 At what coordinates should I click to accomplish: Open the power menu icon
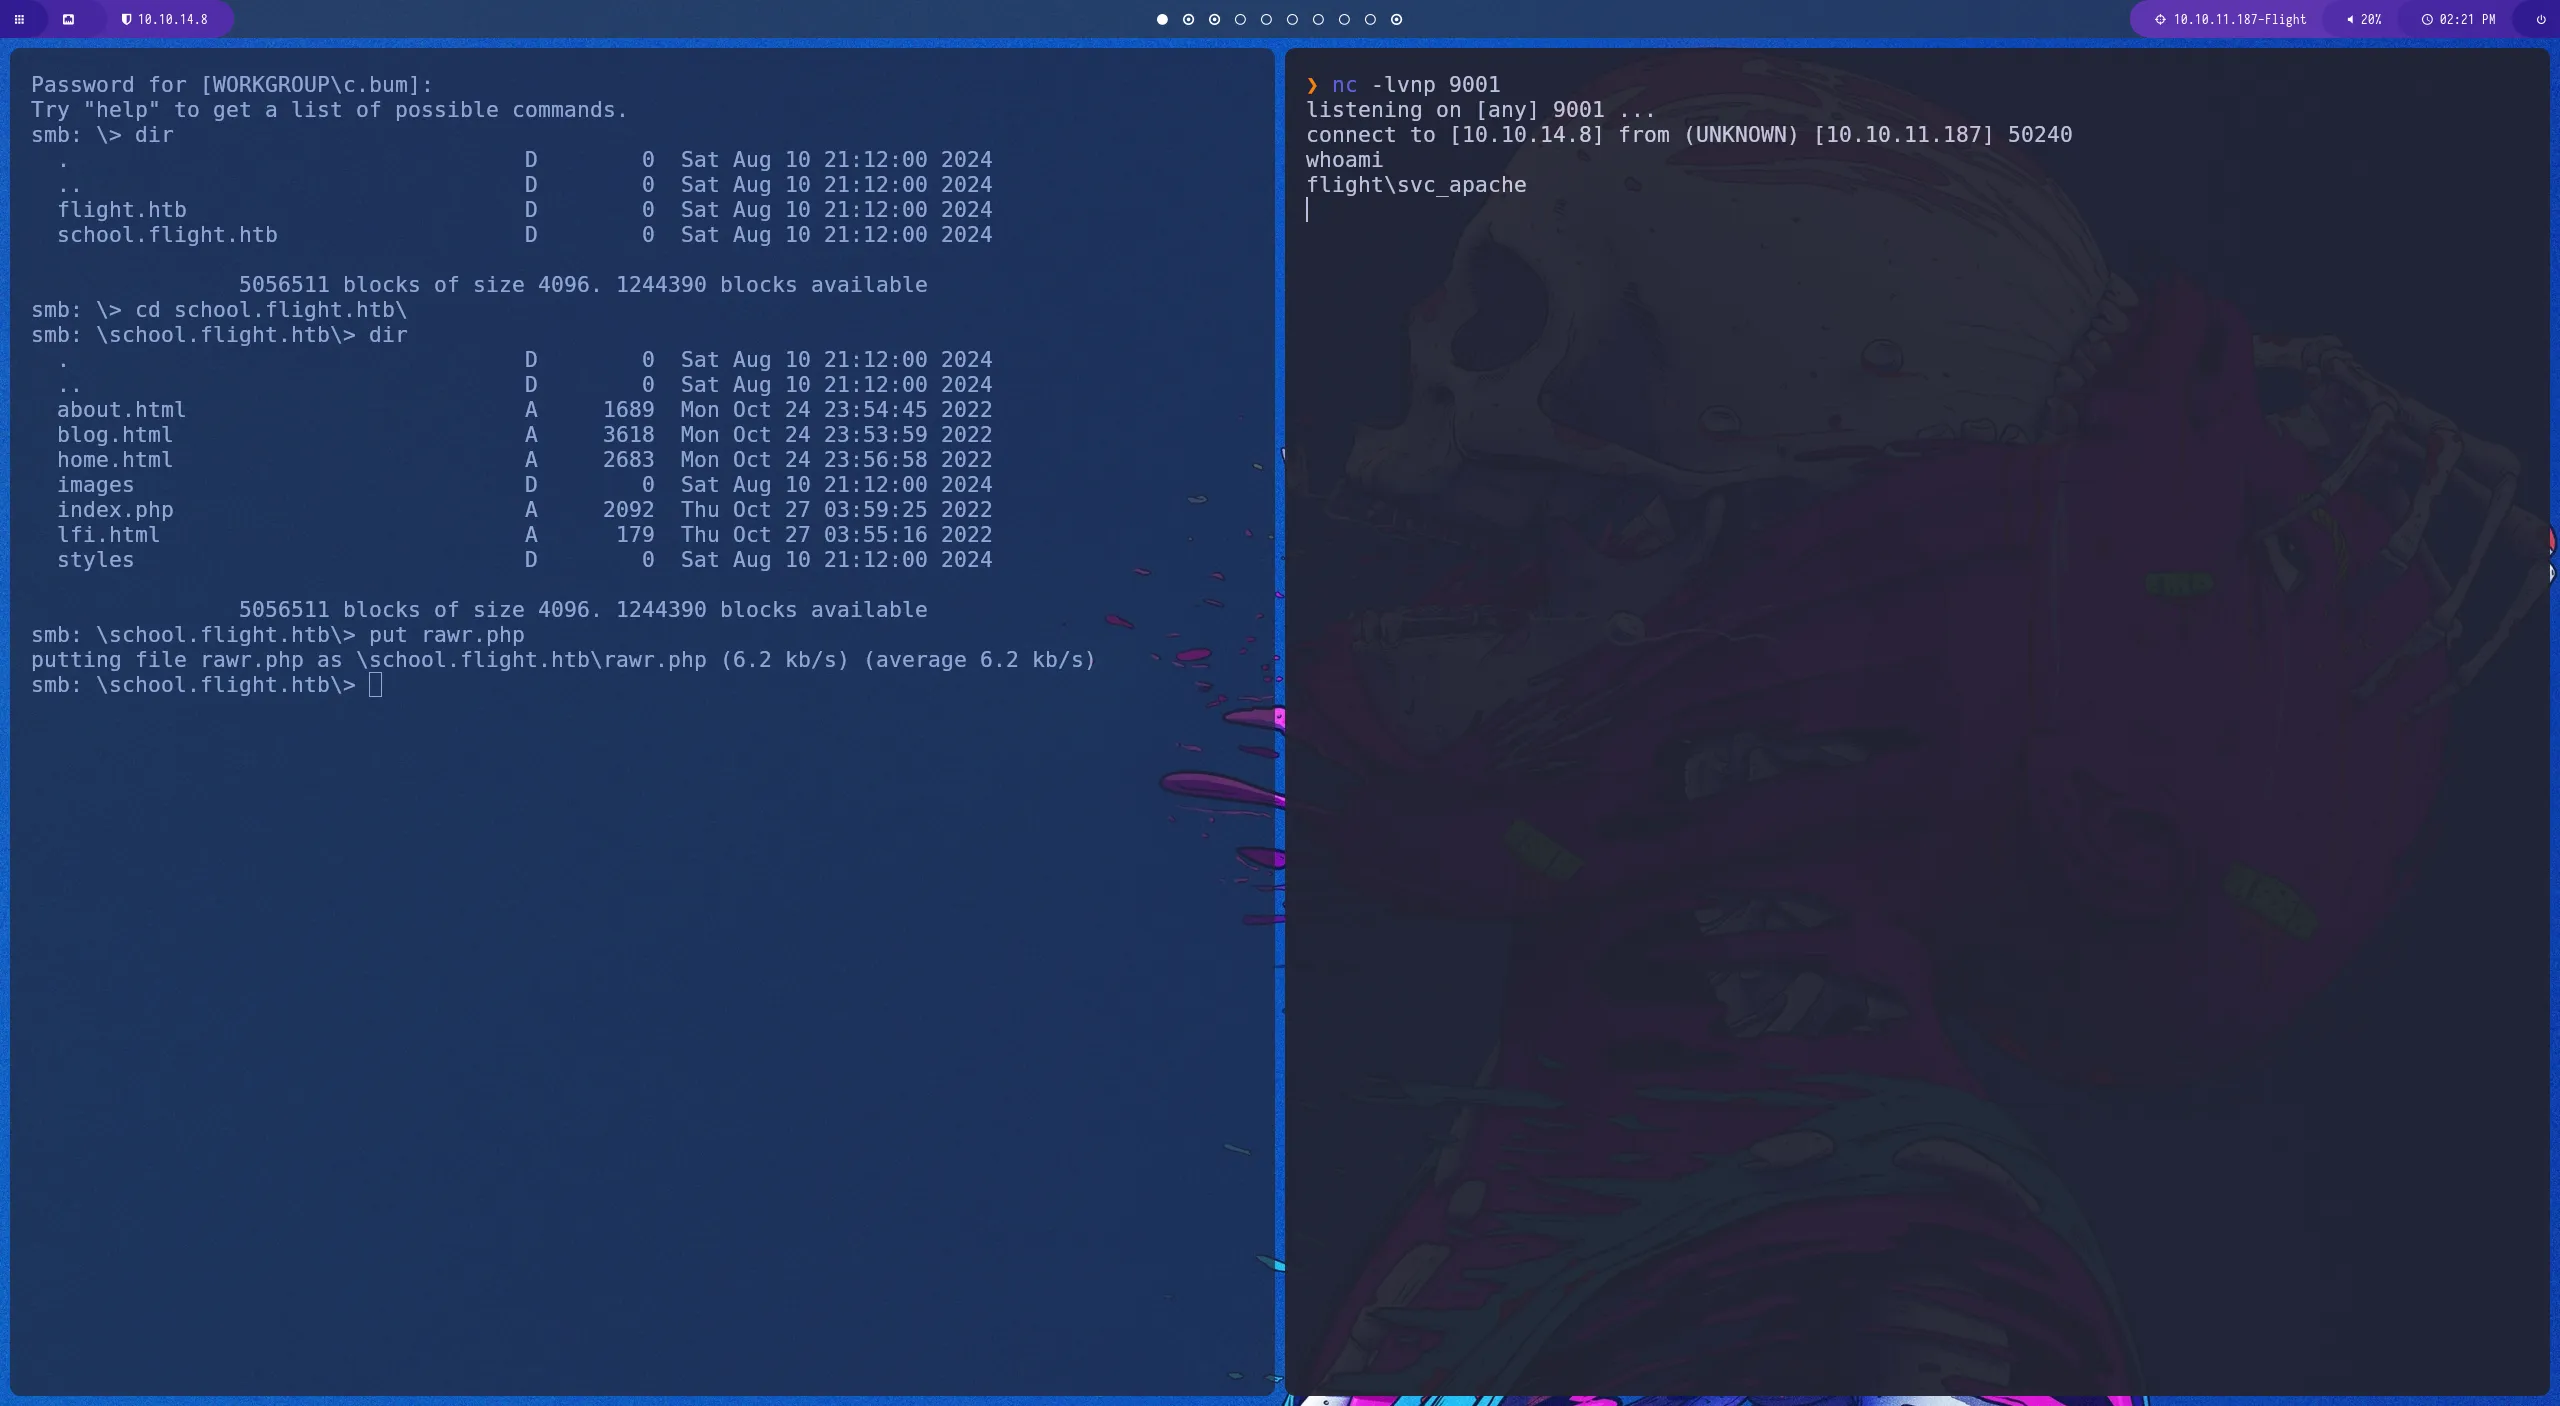(x=2540, y=19)
